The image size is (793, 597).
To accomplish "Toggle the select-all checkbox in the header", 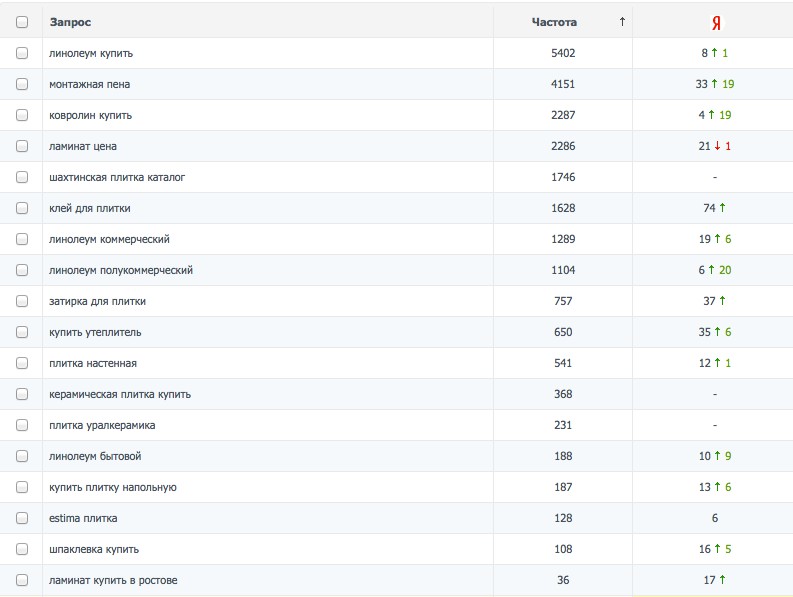I will 22,22.
